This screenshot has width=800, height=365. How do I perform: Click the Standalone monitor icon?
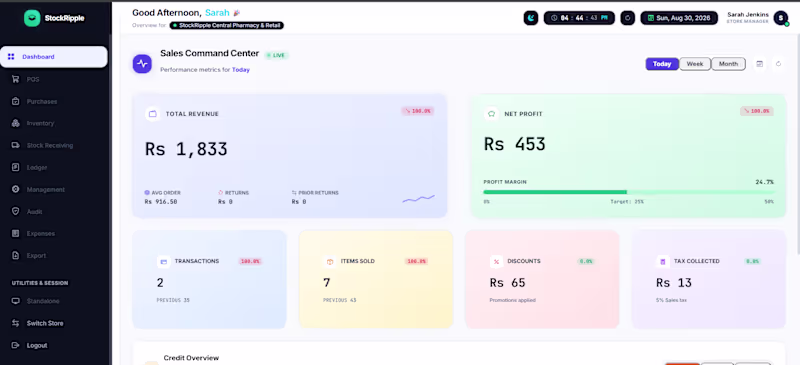(16, 301)
